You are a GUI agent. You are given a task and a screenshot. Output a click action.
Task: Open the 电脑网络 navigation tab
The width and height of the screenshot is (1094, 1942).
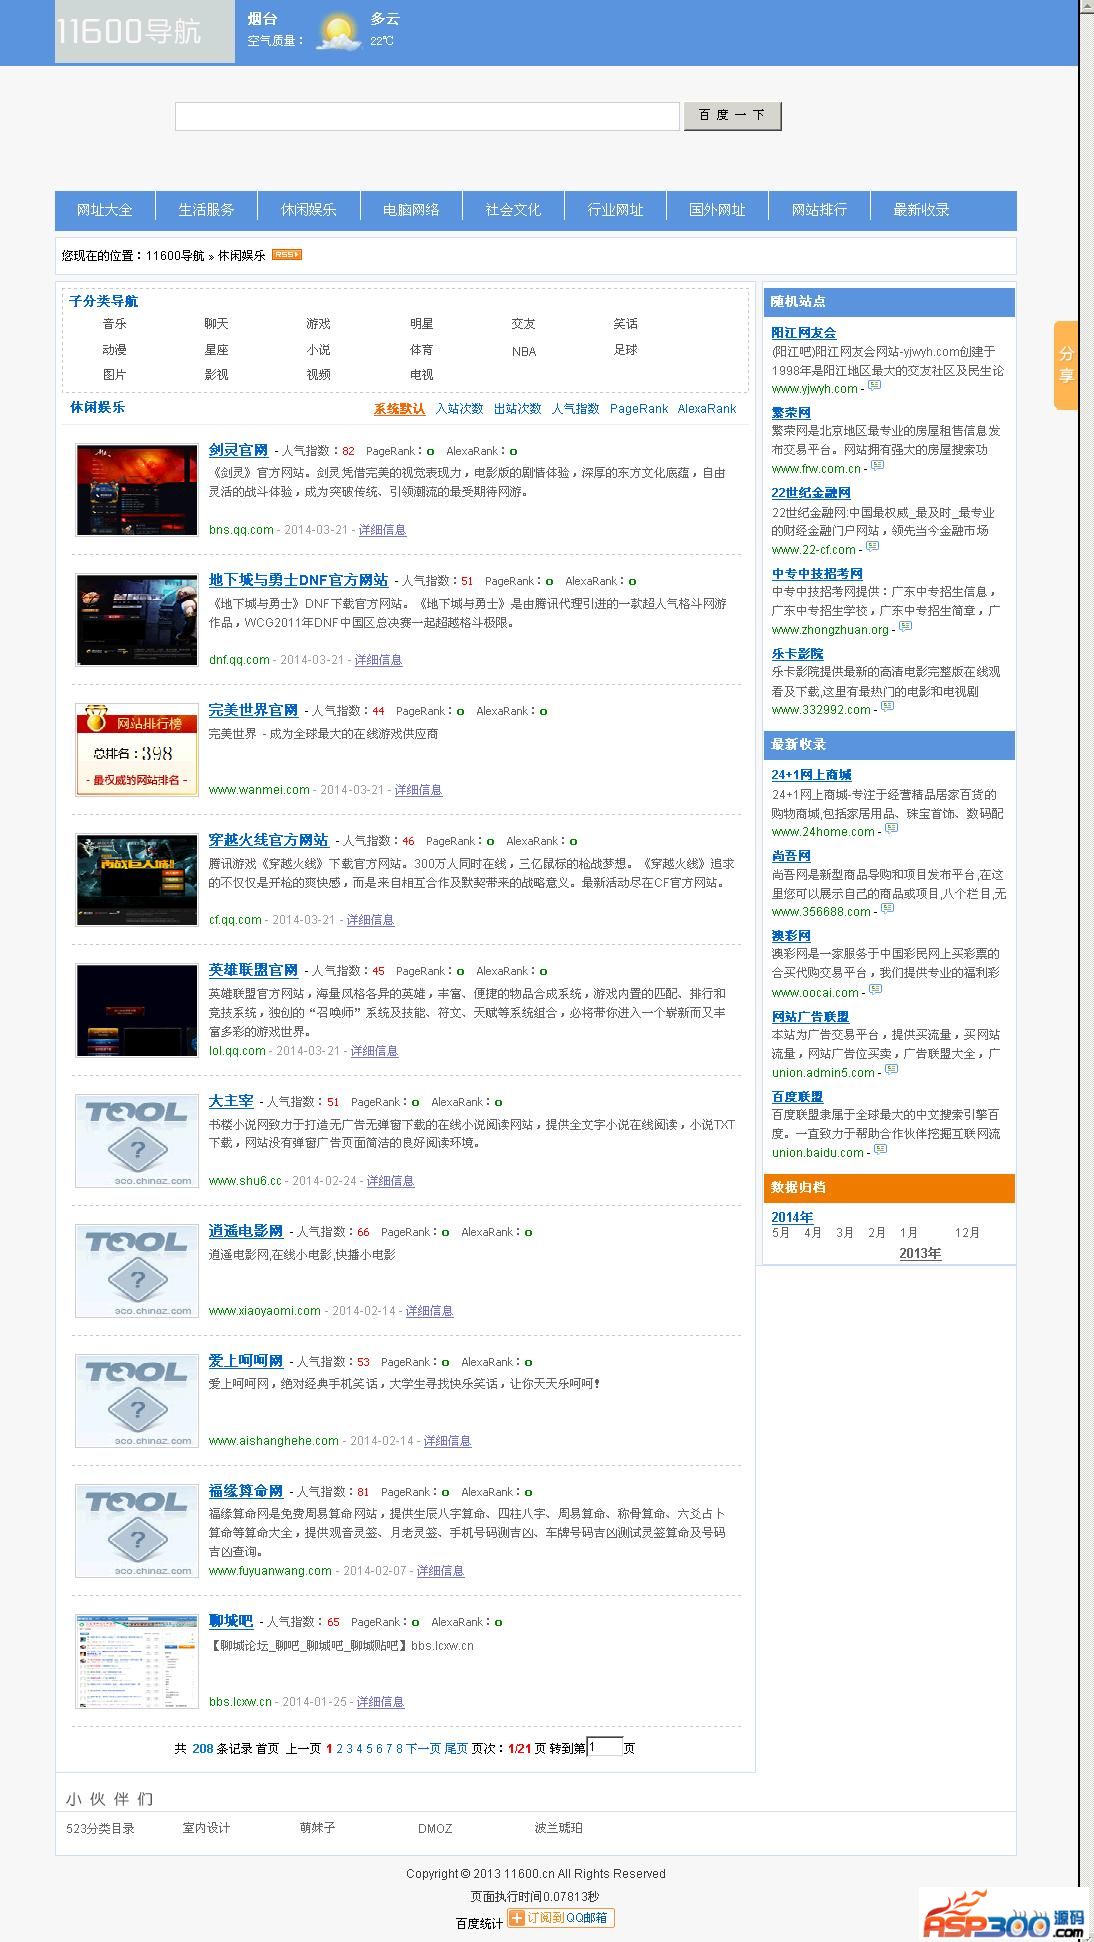[411, 210]
